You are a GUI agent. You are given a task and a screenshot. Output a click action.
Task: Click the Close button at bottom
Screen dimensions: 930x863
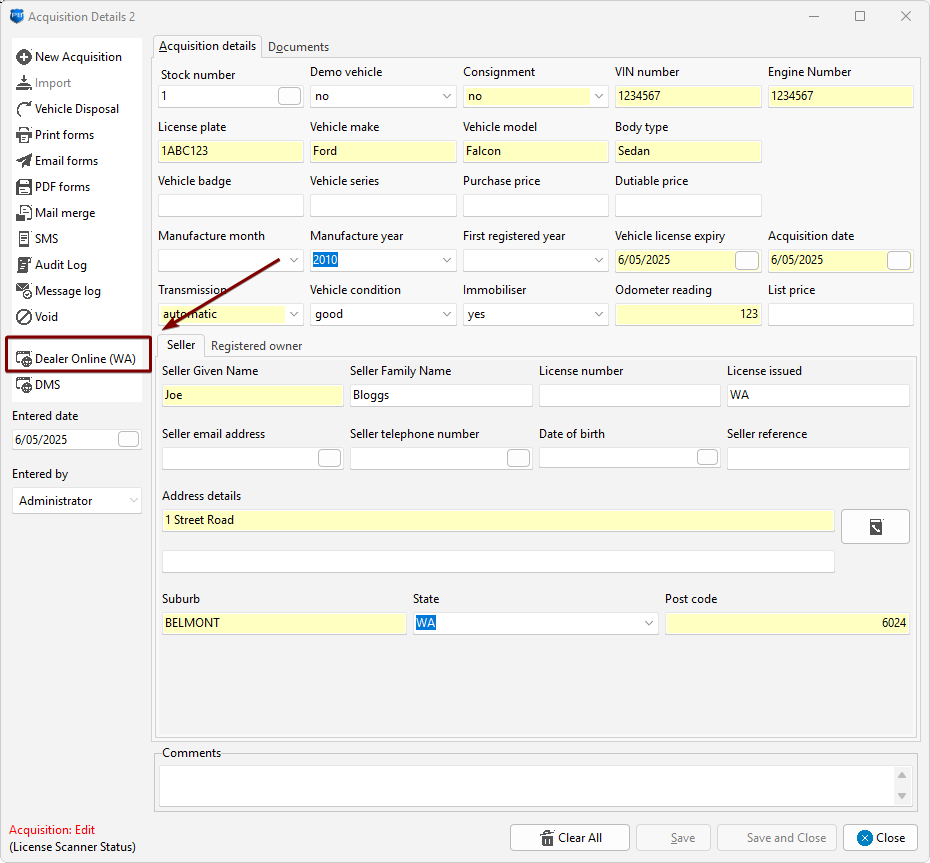tap(880, 838)
